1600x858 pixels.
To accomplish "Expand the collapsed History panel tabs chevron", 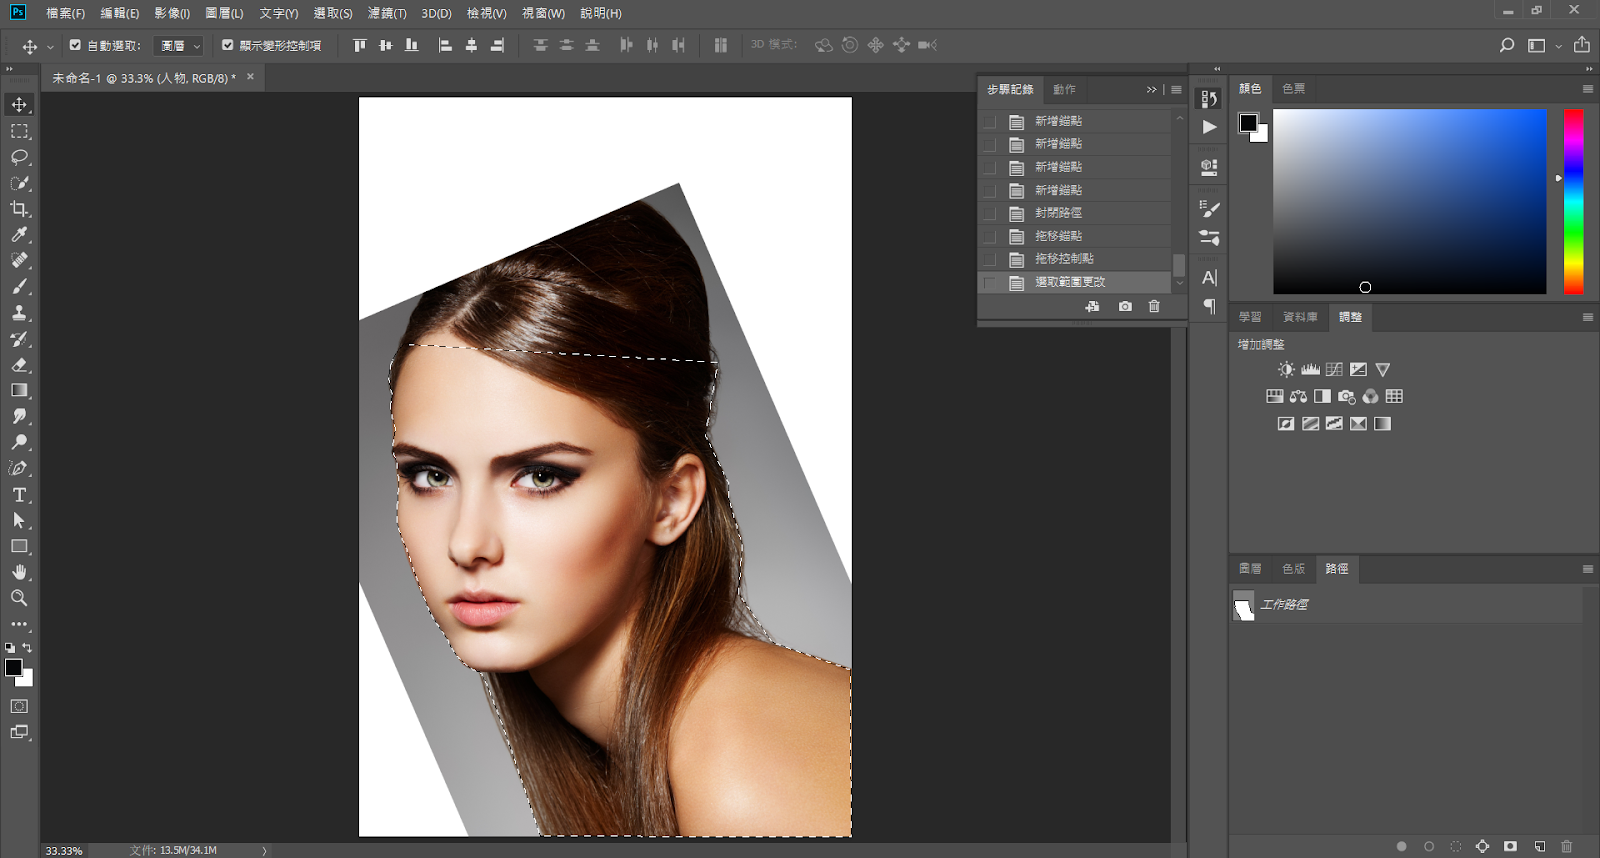I will coord(1151,90).
